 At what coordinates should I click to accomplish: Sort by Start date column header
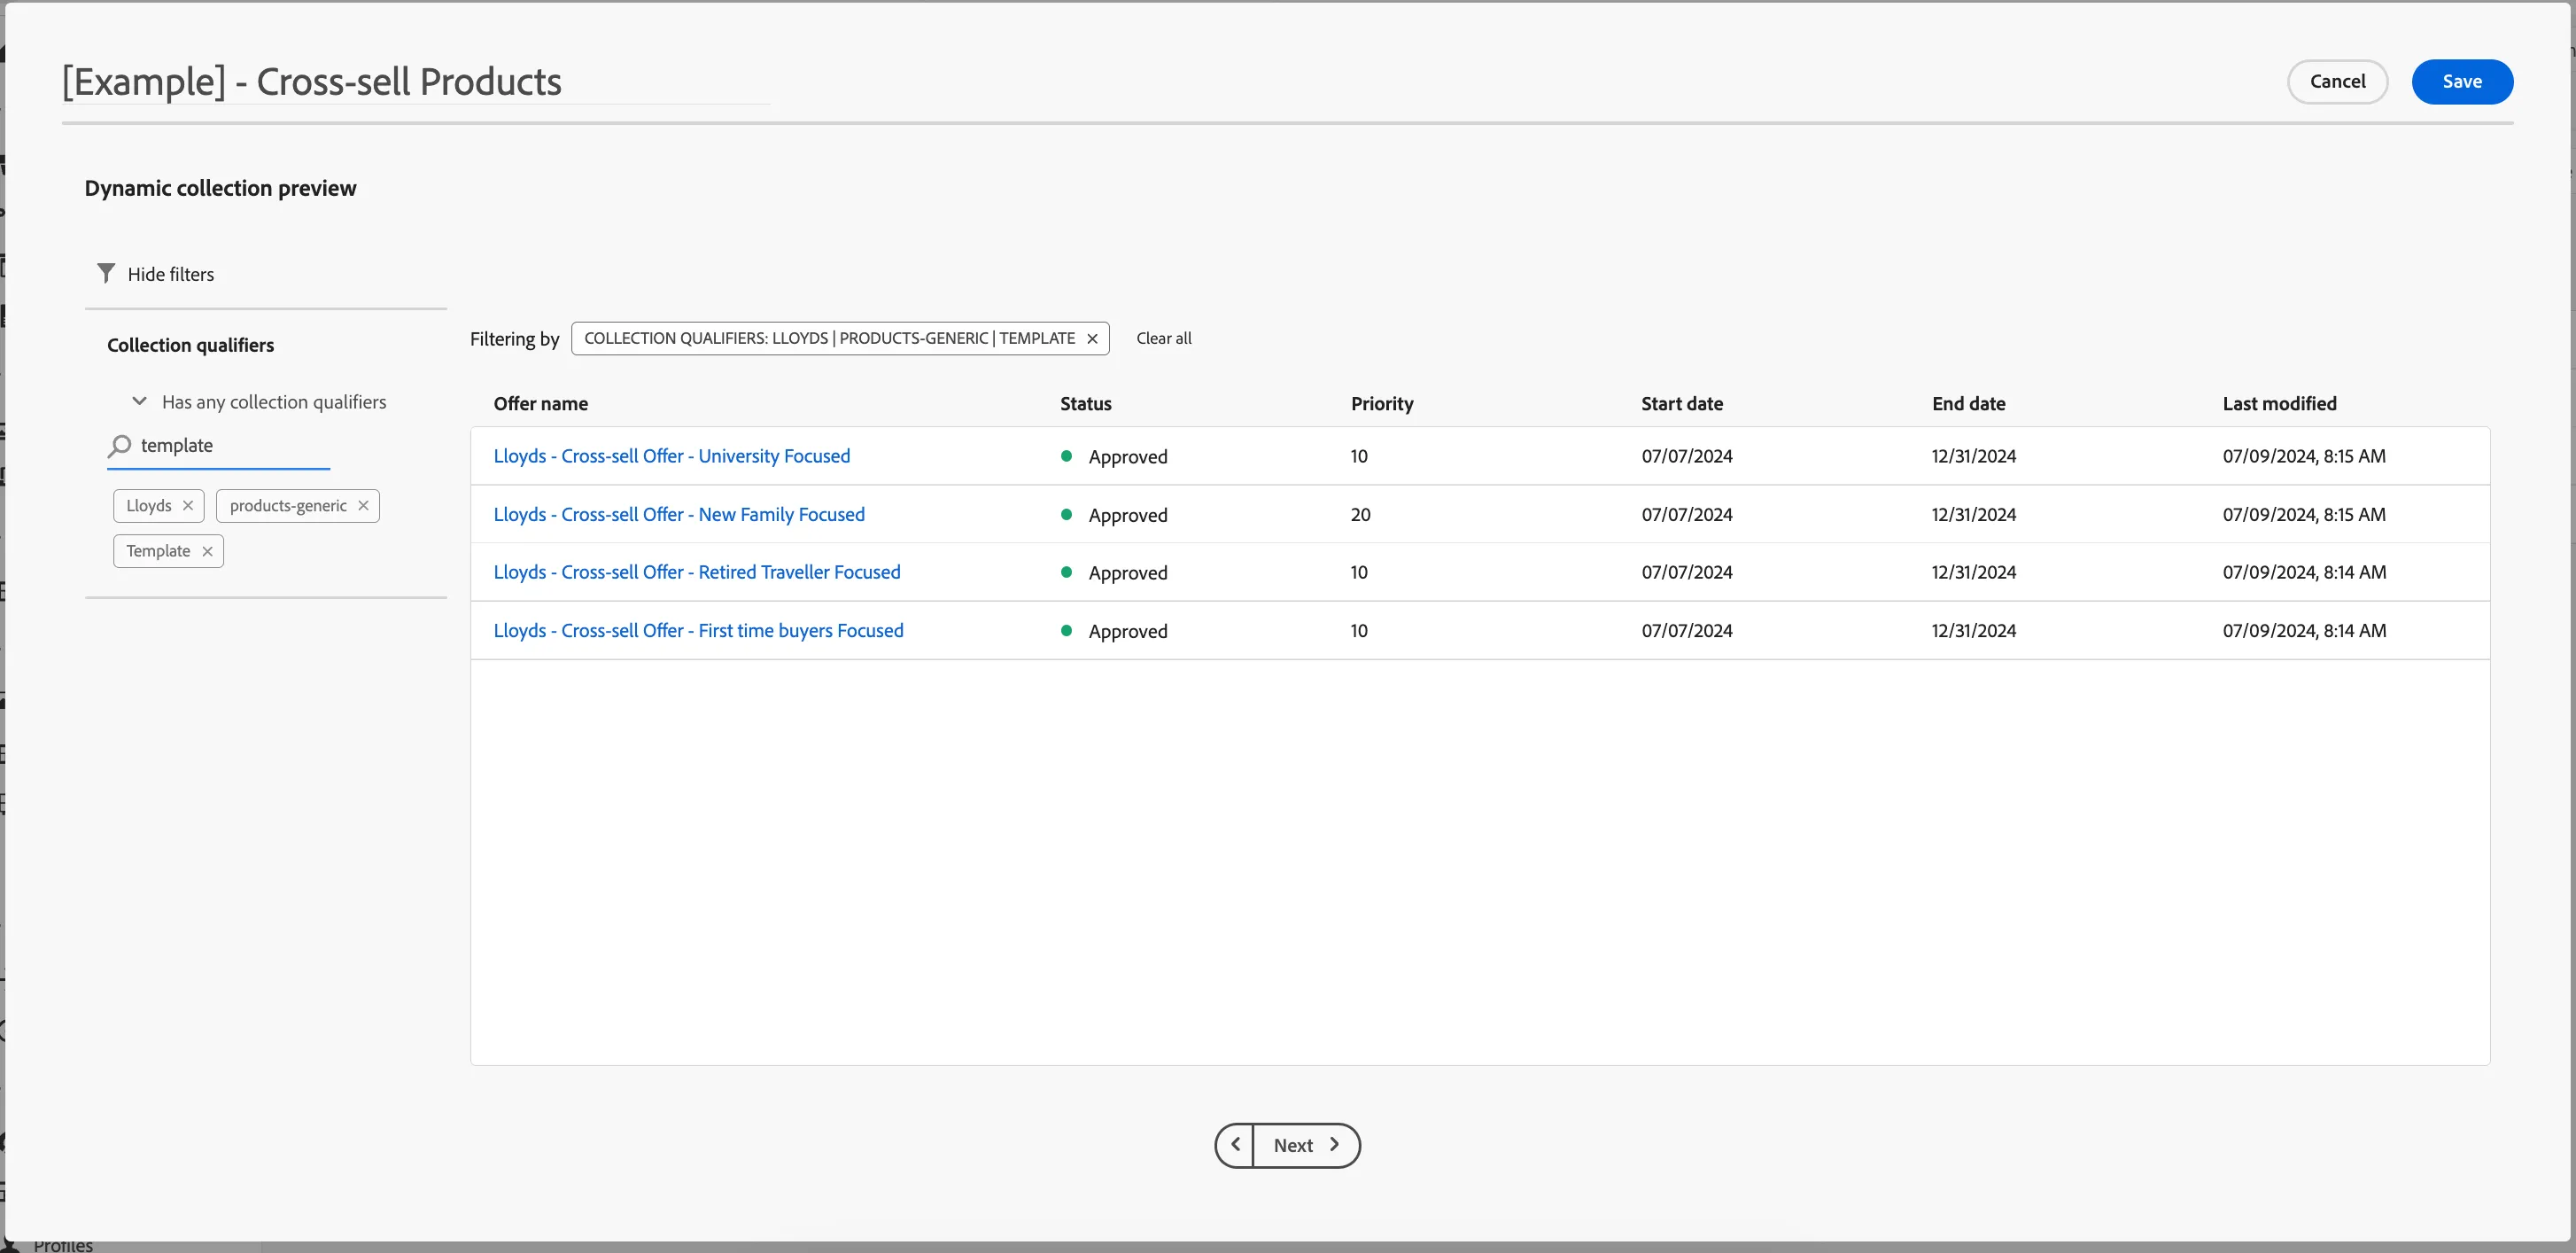pos(1682,404)
